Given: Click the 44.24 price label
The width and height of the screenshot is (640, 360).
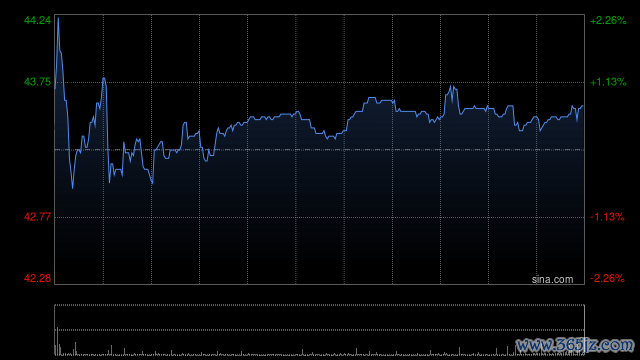Looking at the screenshot, I should click(x=38, y=20).
